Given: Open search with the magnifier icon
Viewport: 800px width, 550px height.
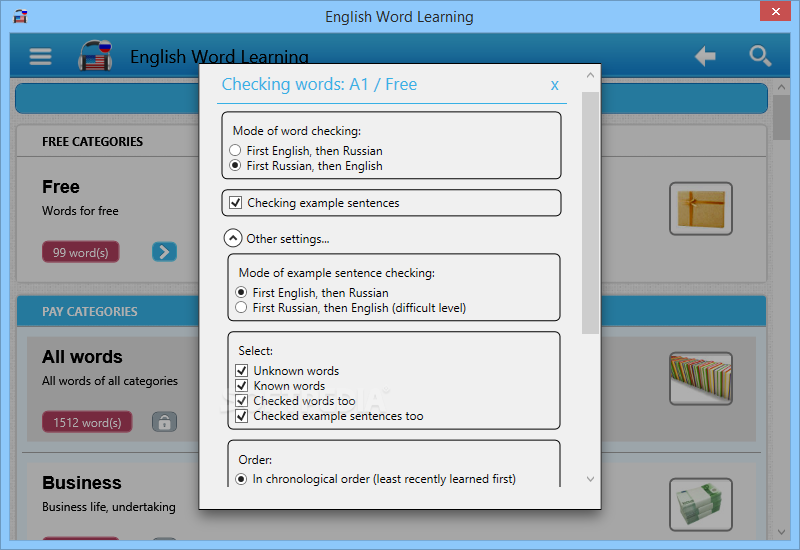Looking at the screenshot, I should pos(760,56).
